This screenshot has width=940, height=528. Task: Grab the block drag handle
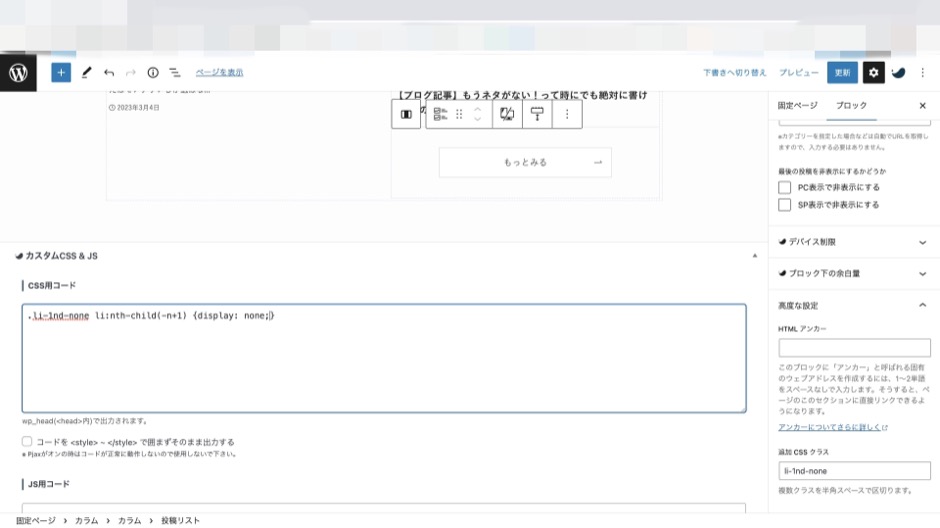pyautogui.click(x=459, y=114)
